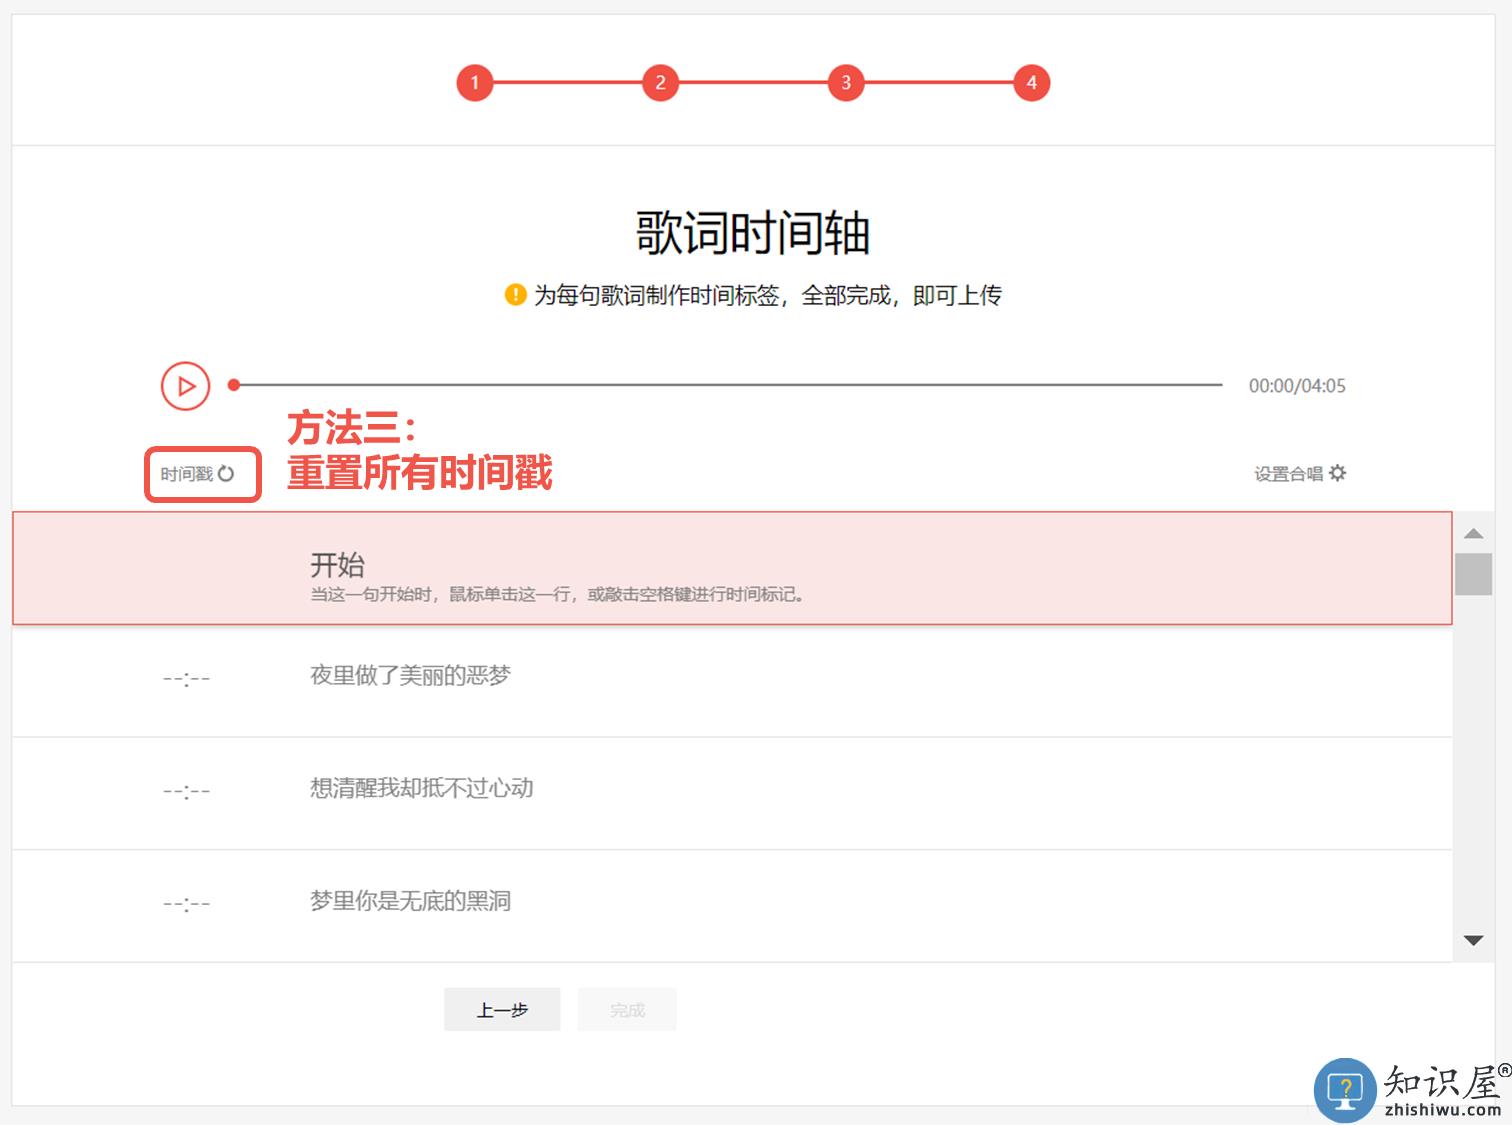Click the audio progress slider handle

(234, 385)
